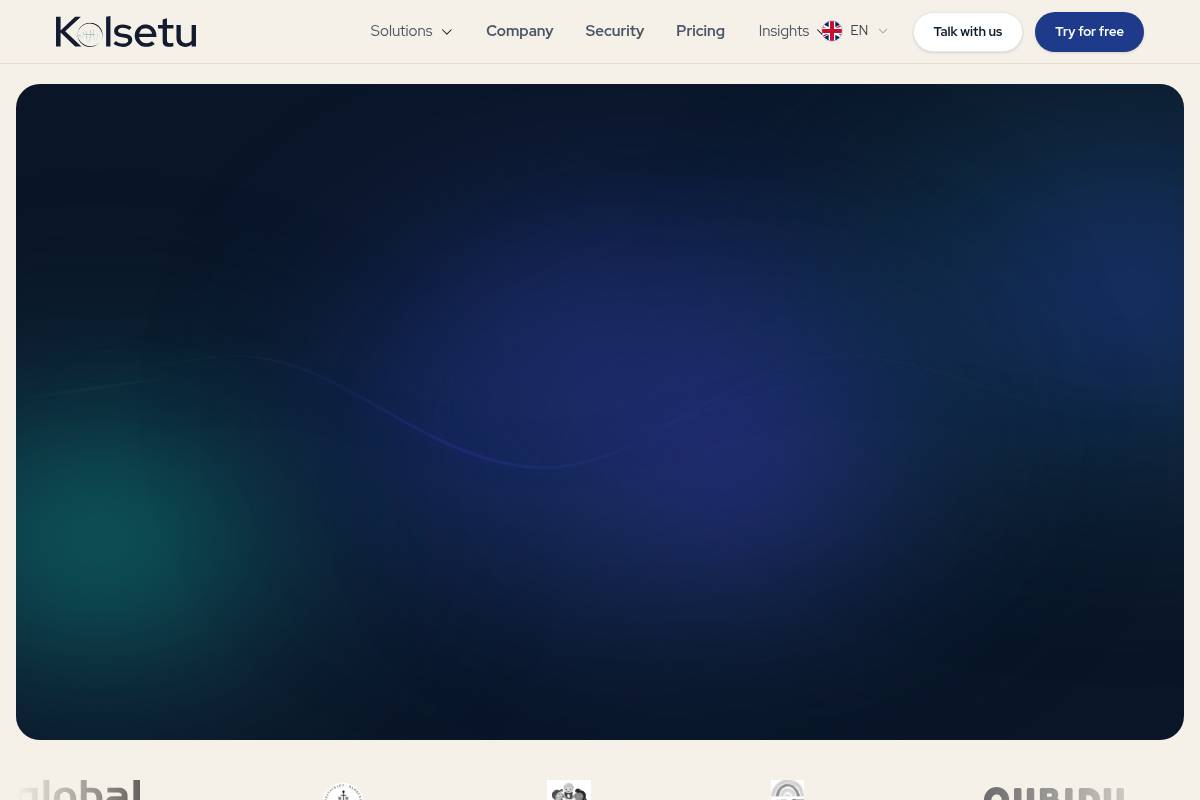Click the rainbow arch partner logo
Image resolution: width=1200 pixels, height=800 pixels.
tap(788, 790)
